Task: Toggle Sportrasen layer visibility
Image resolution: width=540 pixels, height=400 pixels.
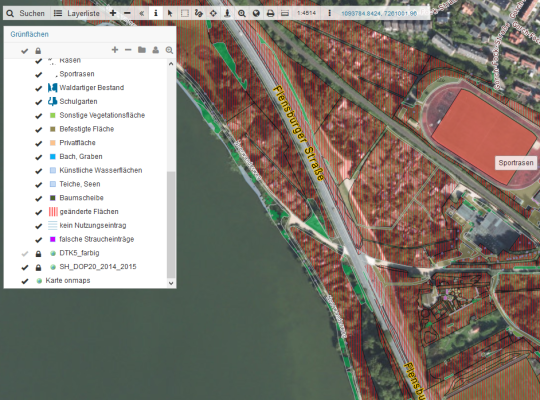Action: [39, 74]
